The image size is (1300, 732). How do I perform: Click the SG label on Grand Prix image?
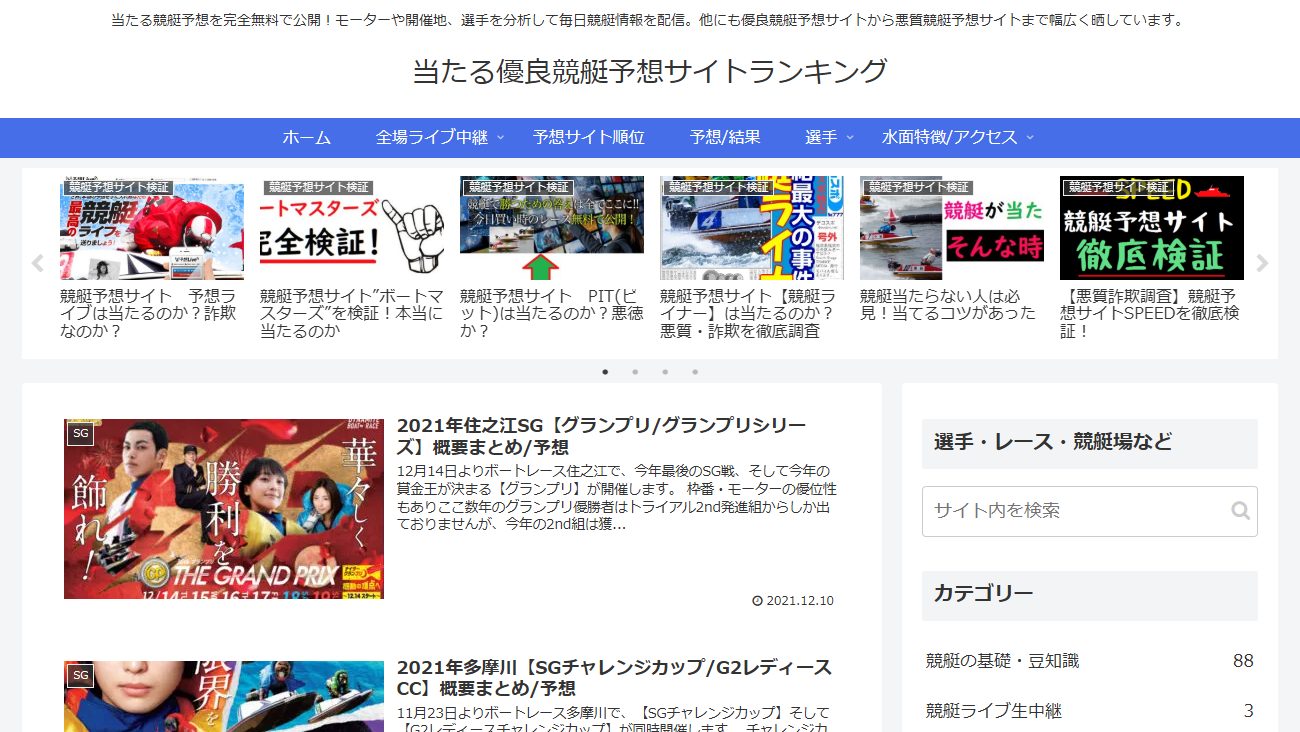pos(81,434)
